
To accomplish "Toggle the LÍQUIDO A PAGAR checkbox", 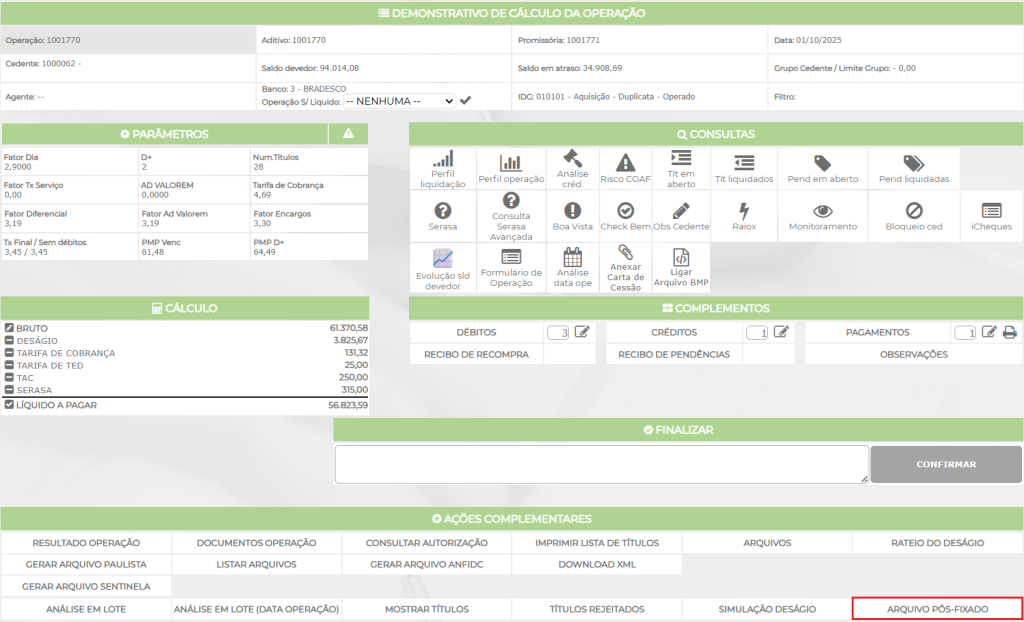I will [x=9, y=406].
